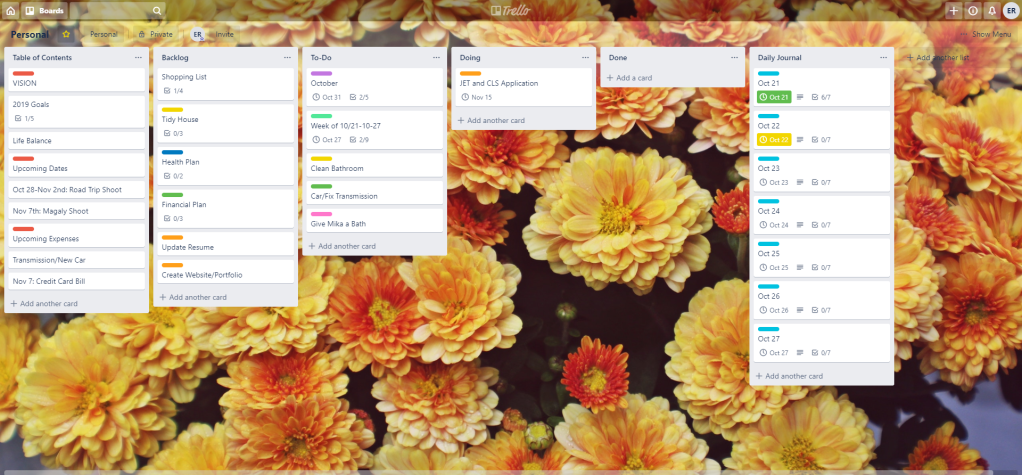This screenshot has width=1022, height=475.
Task: Click the Trello logo in header center
Action: [x=511, y=10]
